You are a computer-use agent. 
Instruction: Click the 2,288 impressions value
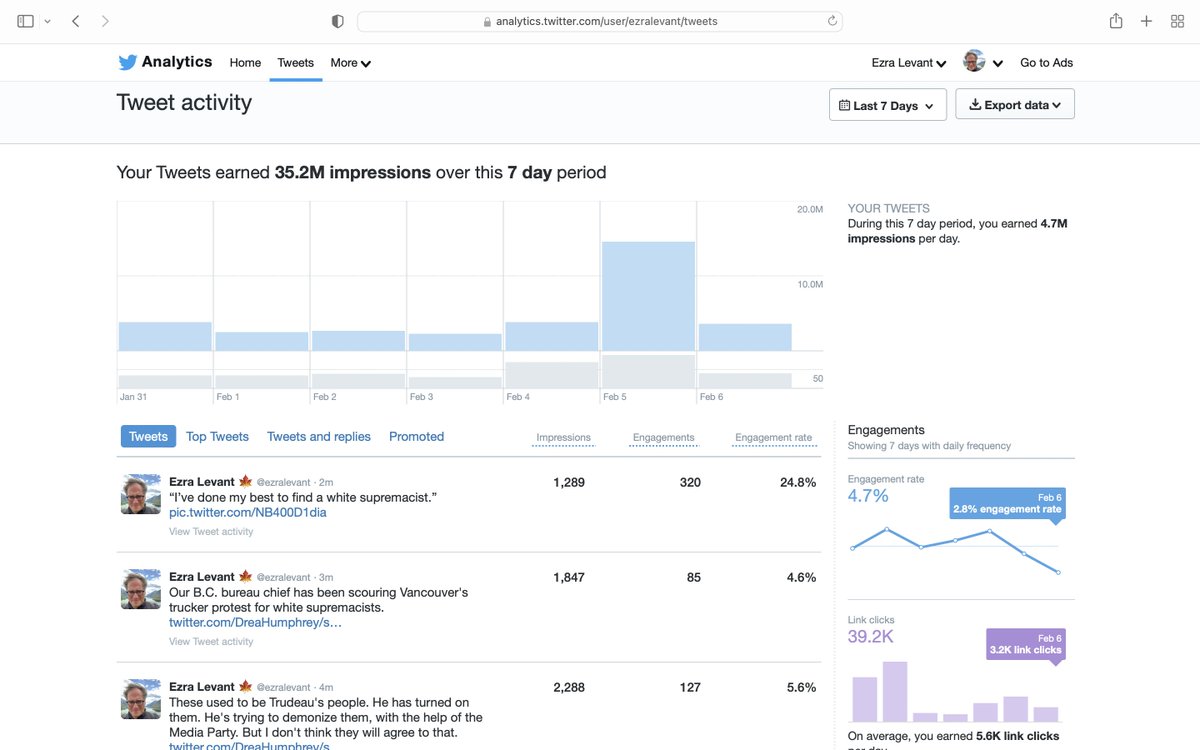(x=569, y=687)
